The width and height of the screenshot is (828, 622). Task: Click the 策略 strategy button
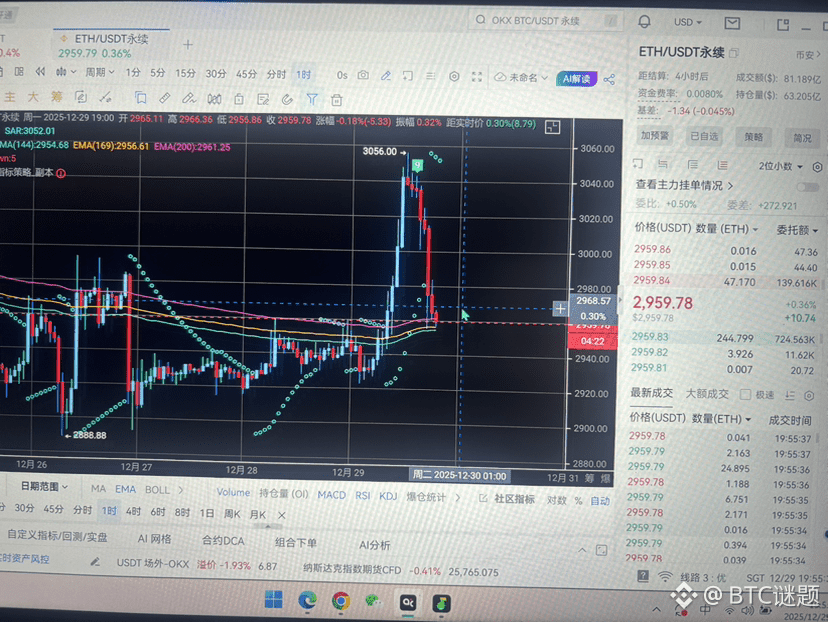coord(754,137)
